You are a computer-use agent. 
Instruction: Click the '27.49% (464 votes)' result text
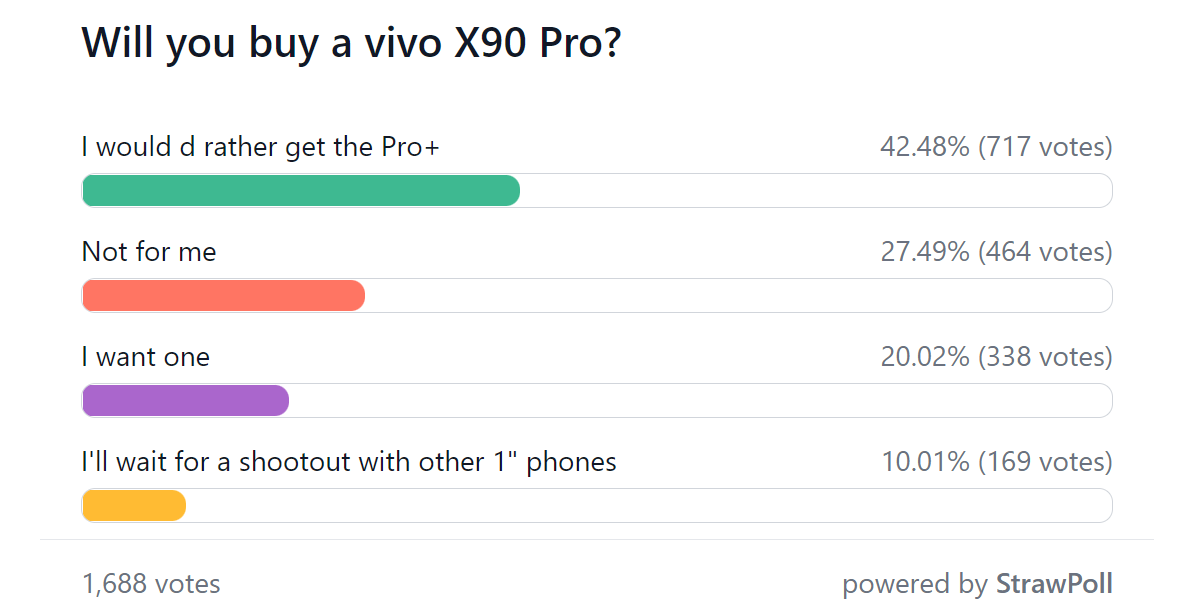click(x=998, y=251)
